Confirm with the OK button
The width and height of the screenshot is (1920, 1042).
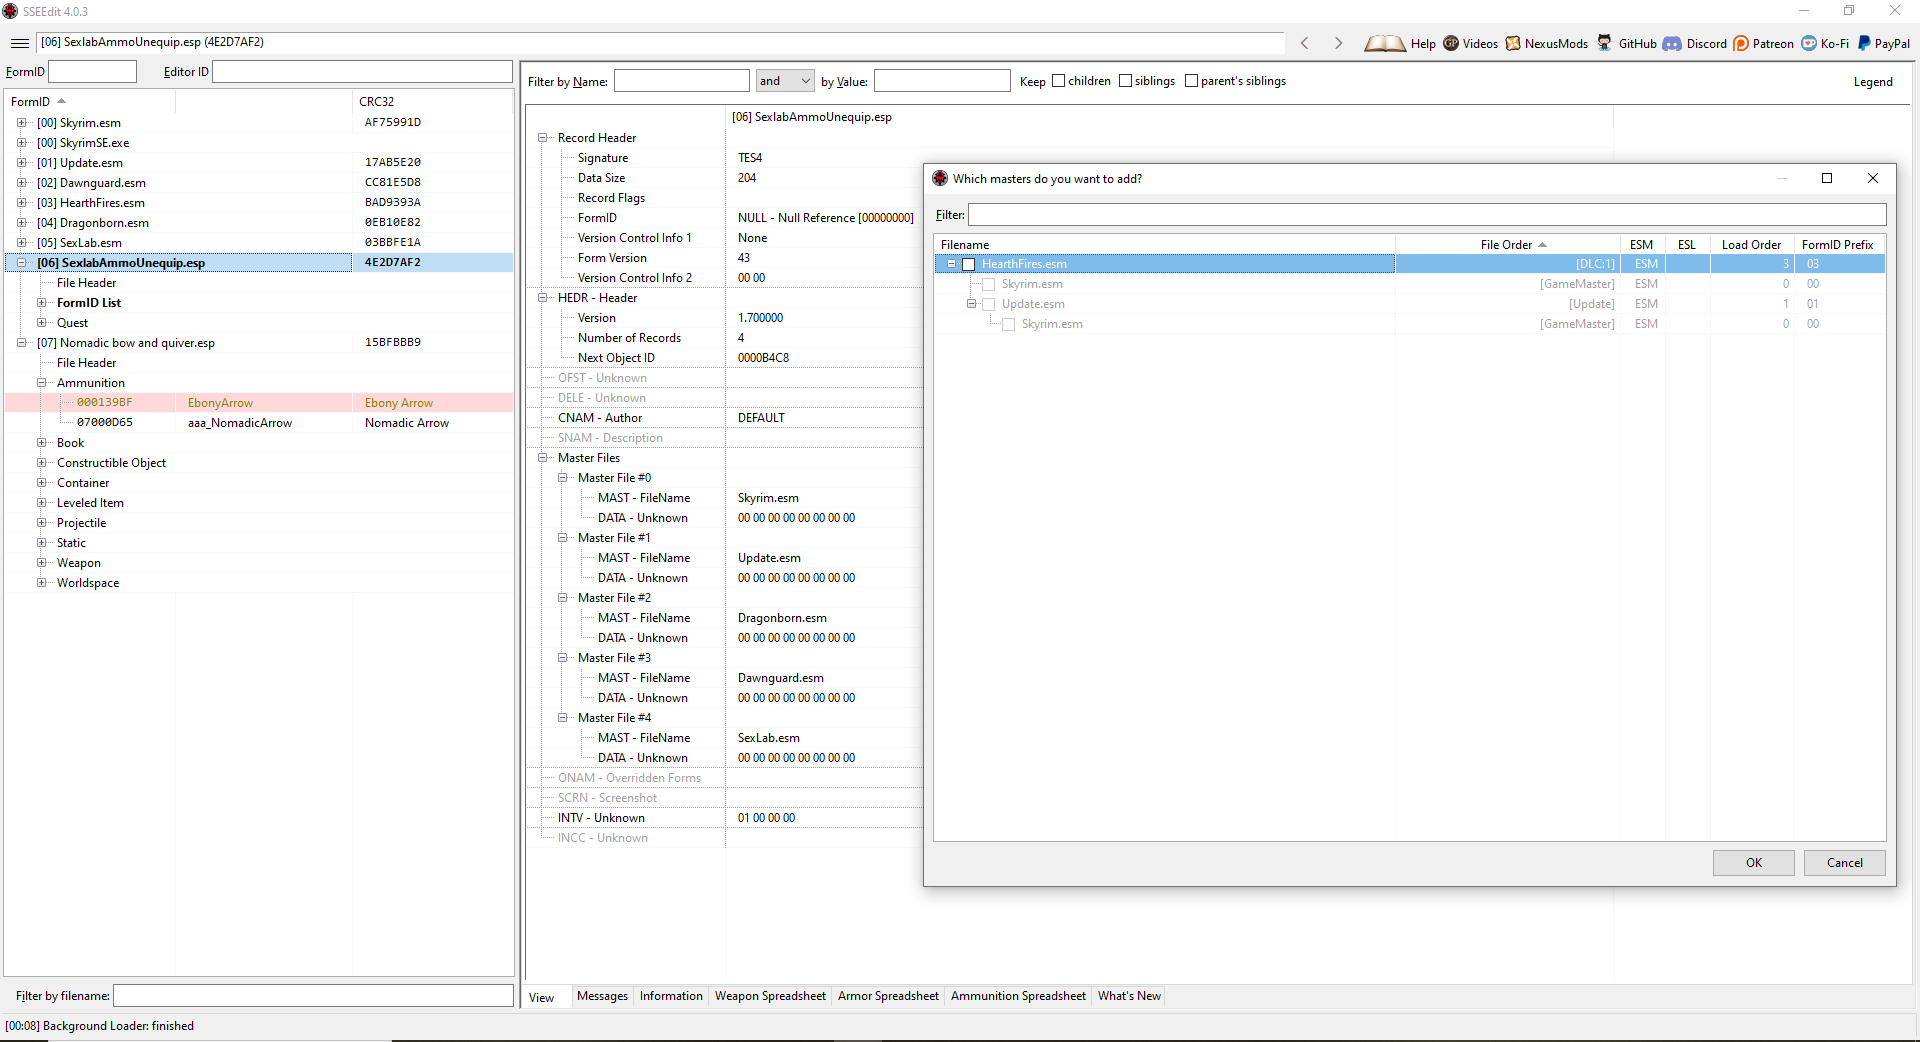(x=1754, y=863)
